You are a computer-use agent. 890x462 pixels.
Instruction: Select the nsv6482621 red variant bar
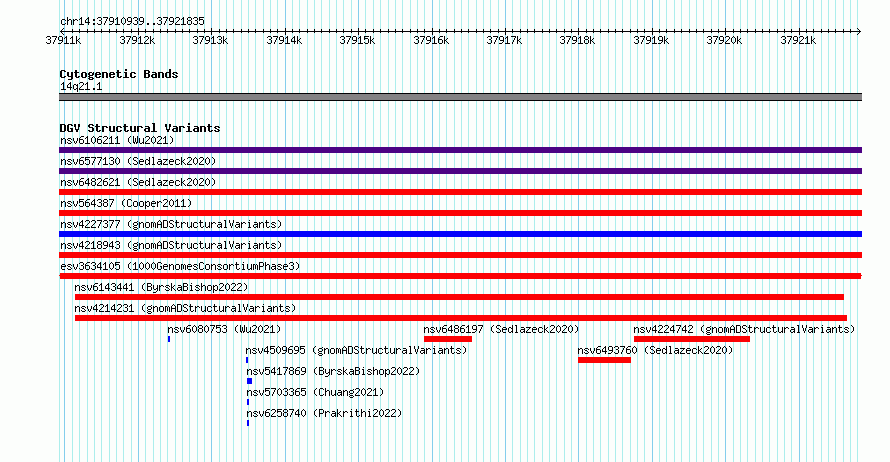coord(460,192)
